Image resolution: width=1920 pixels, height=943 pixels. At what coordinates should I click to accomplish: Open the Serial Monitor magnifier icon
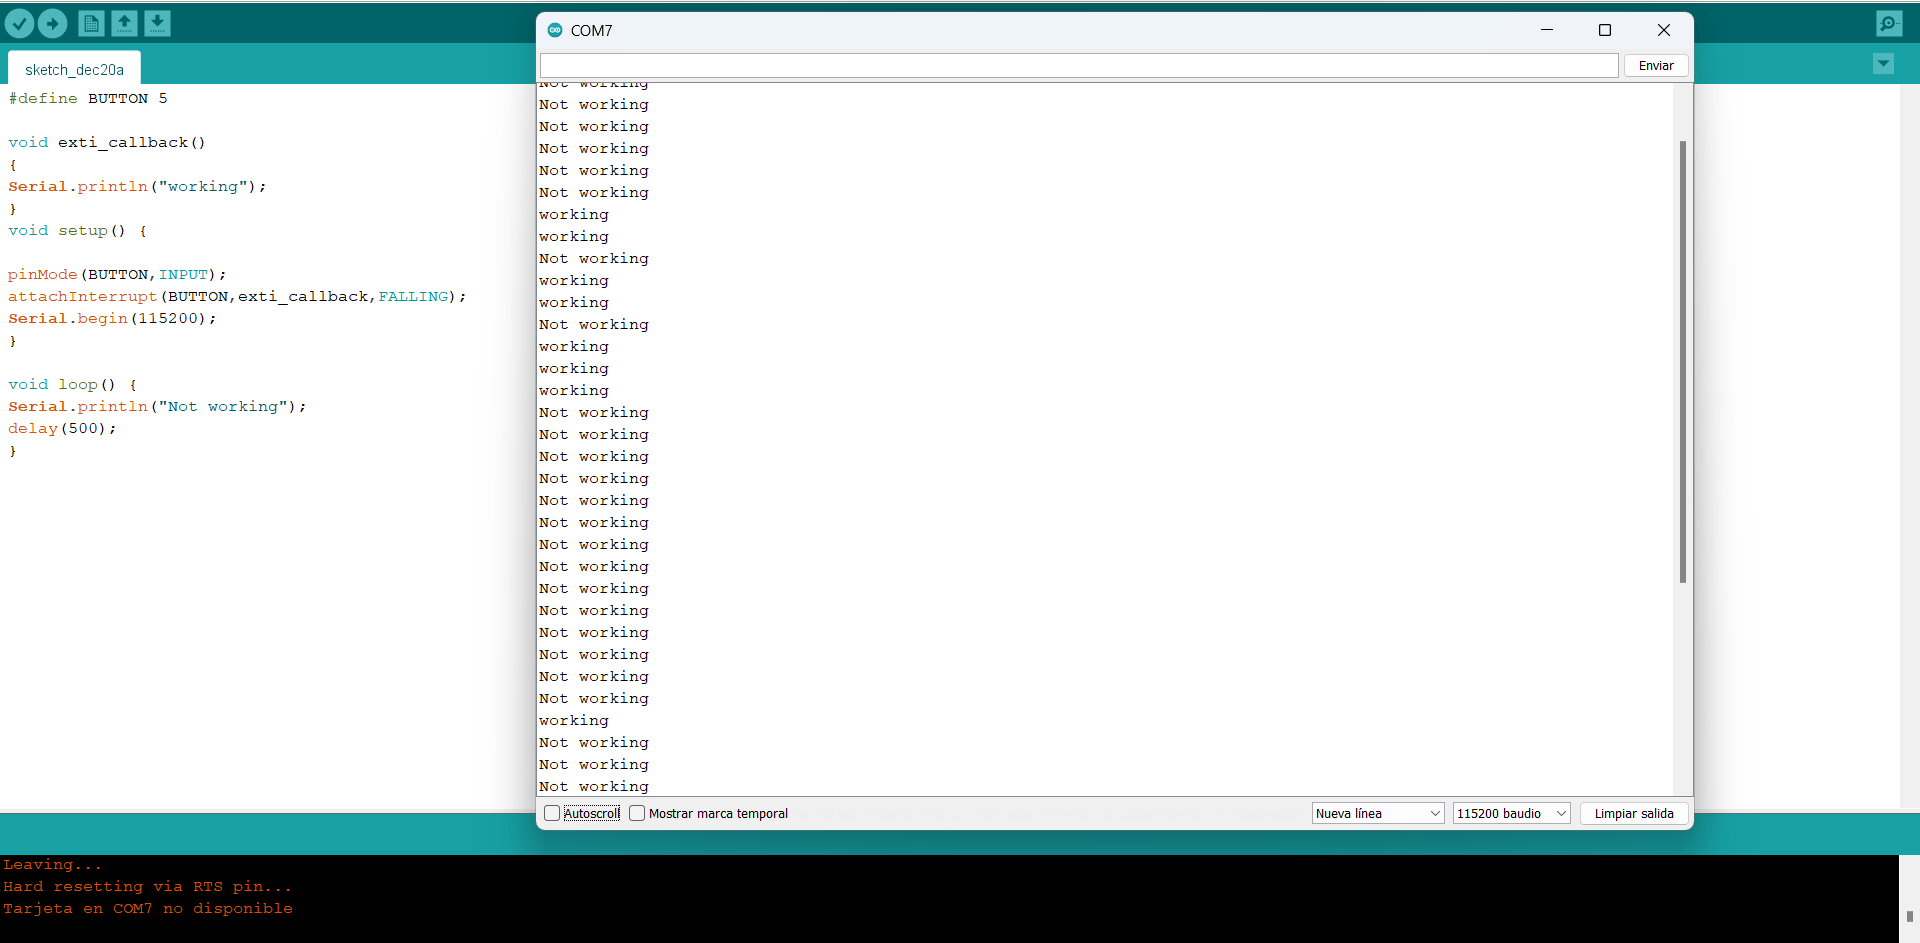1889,23
